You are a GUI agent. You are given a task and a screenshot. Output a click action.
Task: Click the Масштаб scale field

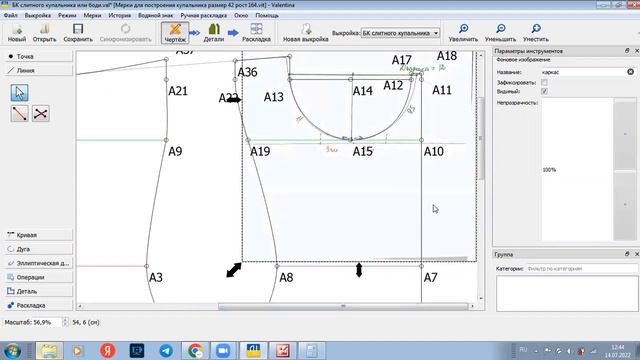(47, 322)
